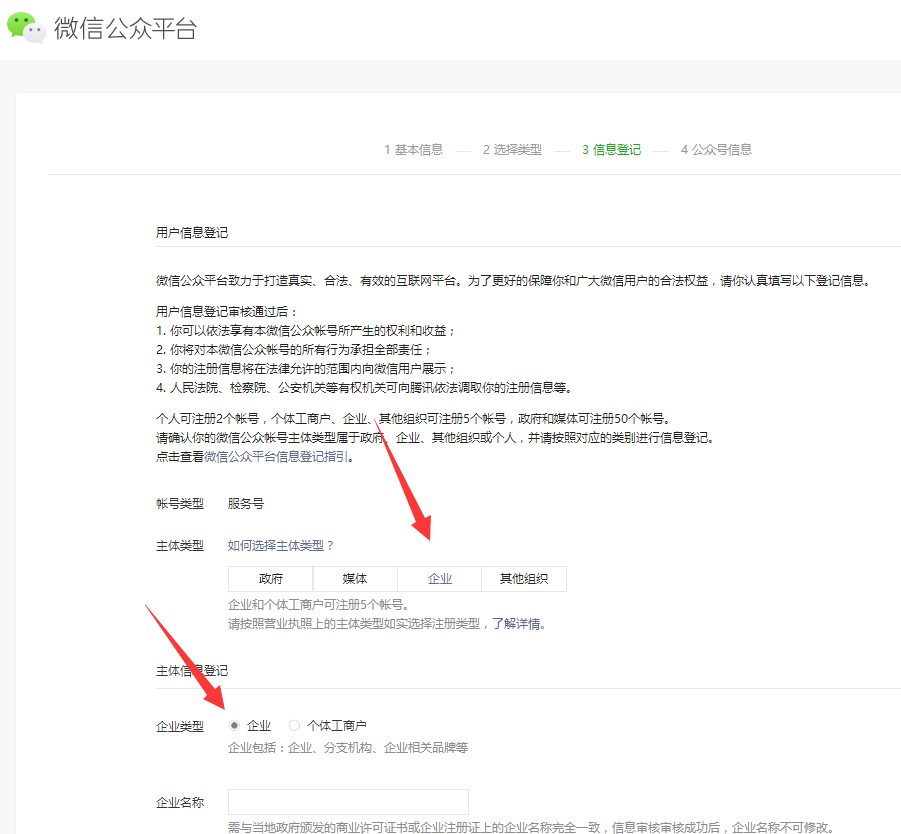Viewport: 901px width, 834px height.
Task: Select the 企业 radio button under 企业类型
Action: [235, 726]
